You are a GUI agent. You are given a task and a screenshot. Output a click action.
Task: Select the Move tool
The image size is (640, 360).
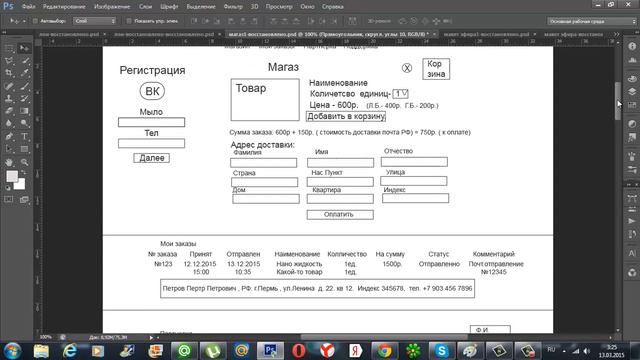point(24,49)
